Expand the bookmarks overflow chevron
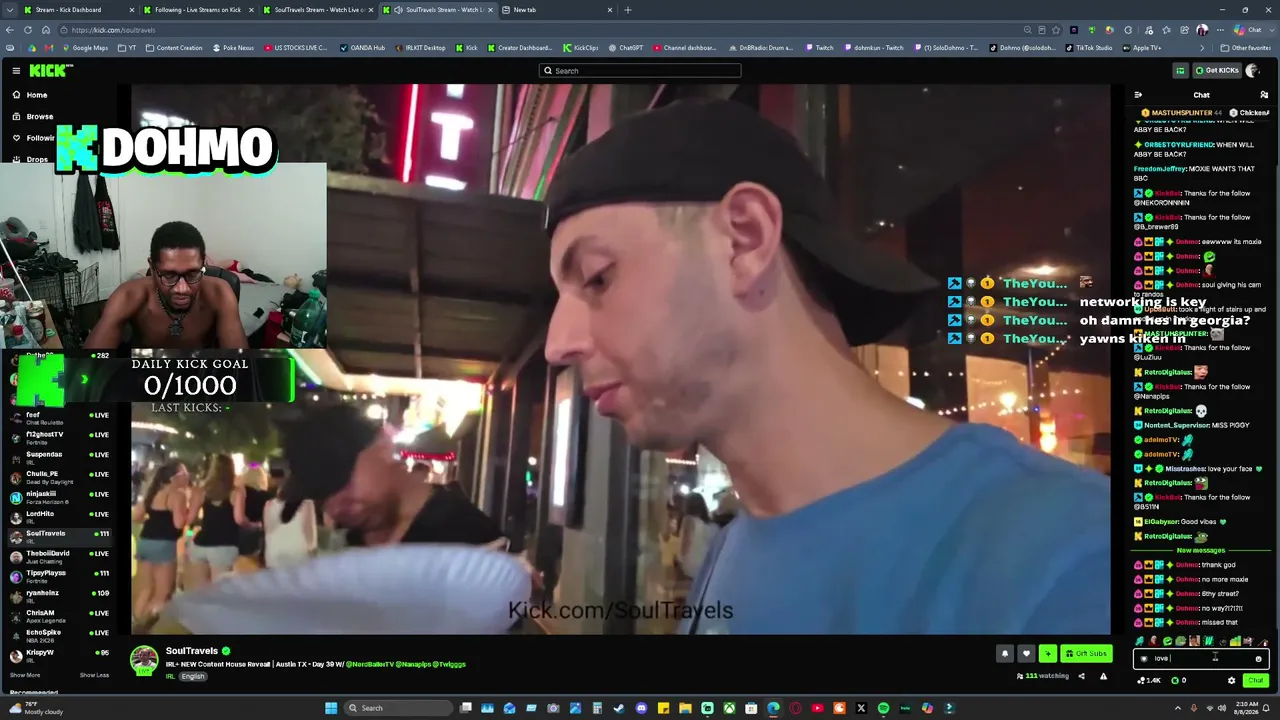 pos(1202,48)
